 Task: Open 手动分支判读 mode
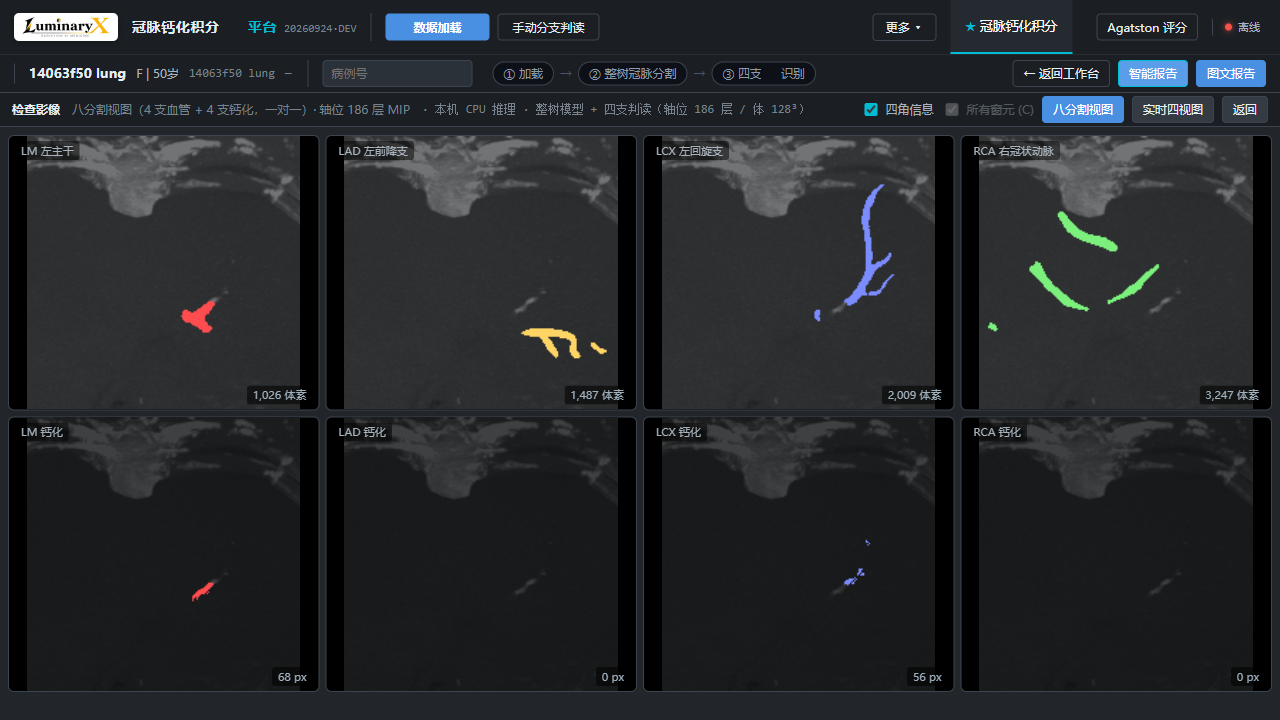[548, 27]
